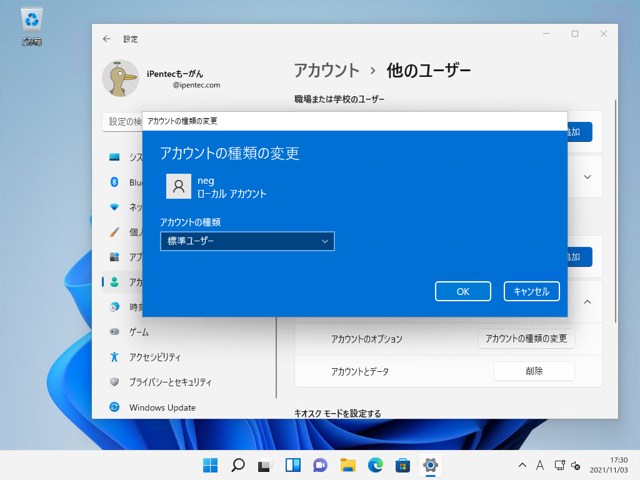Open Task View on the taskbar
Image resolution: width=640 pixels, height=480 pixels.
[265, 465]
